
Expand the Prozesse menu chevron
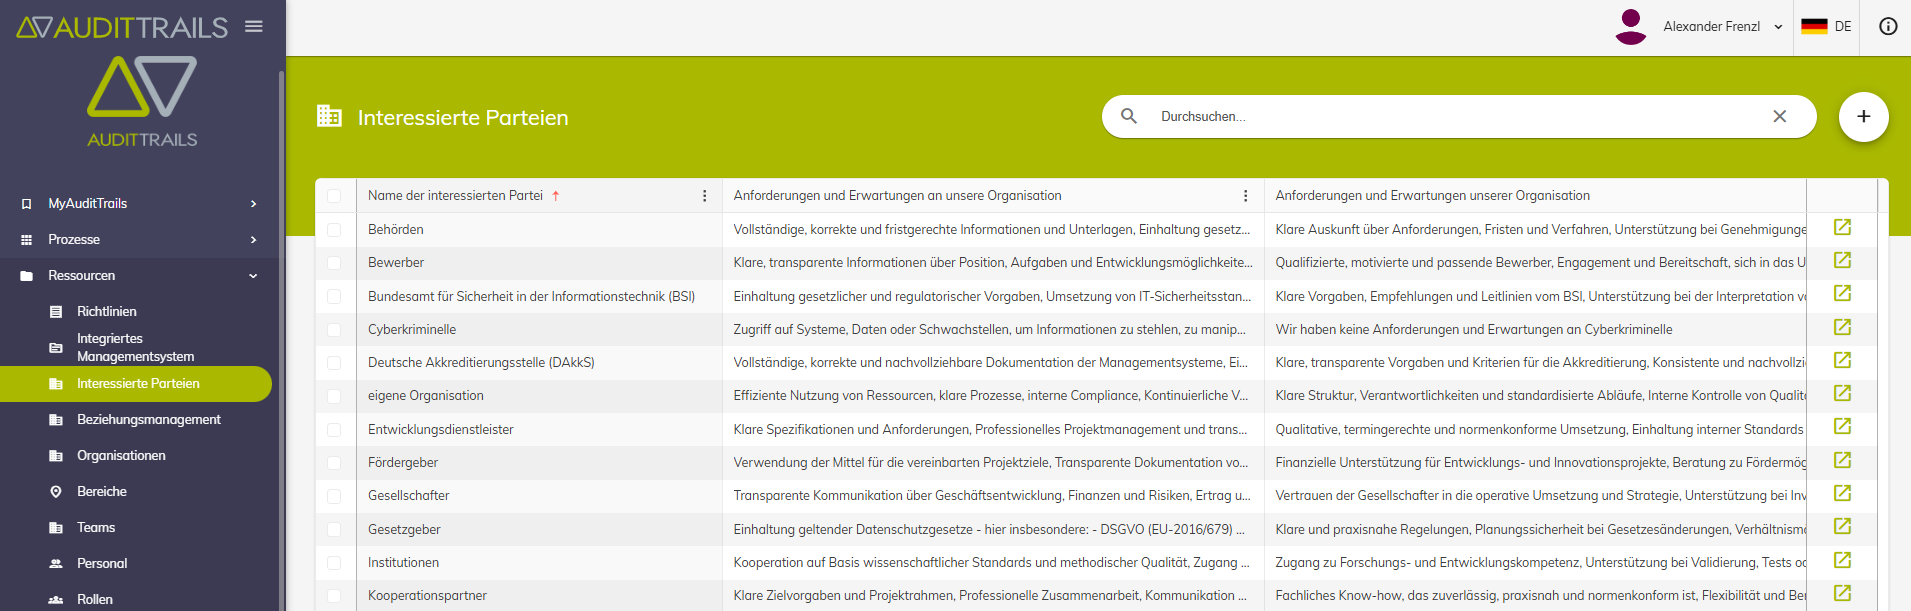tap(253, 240)
